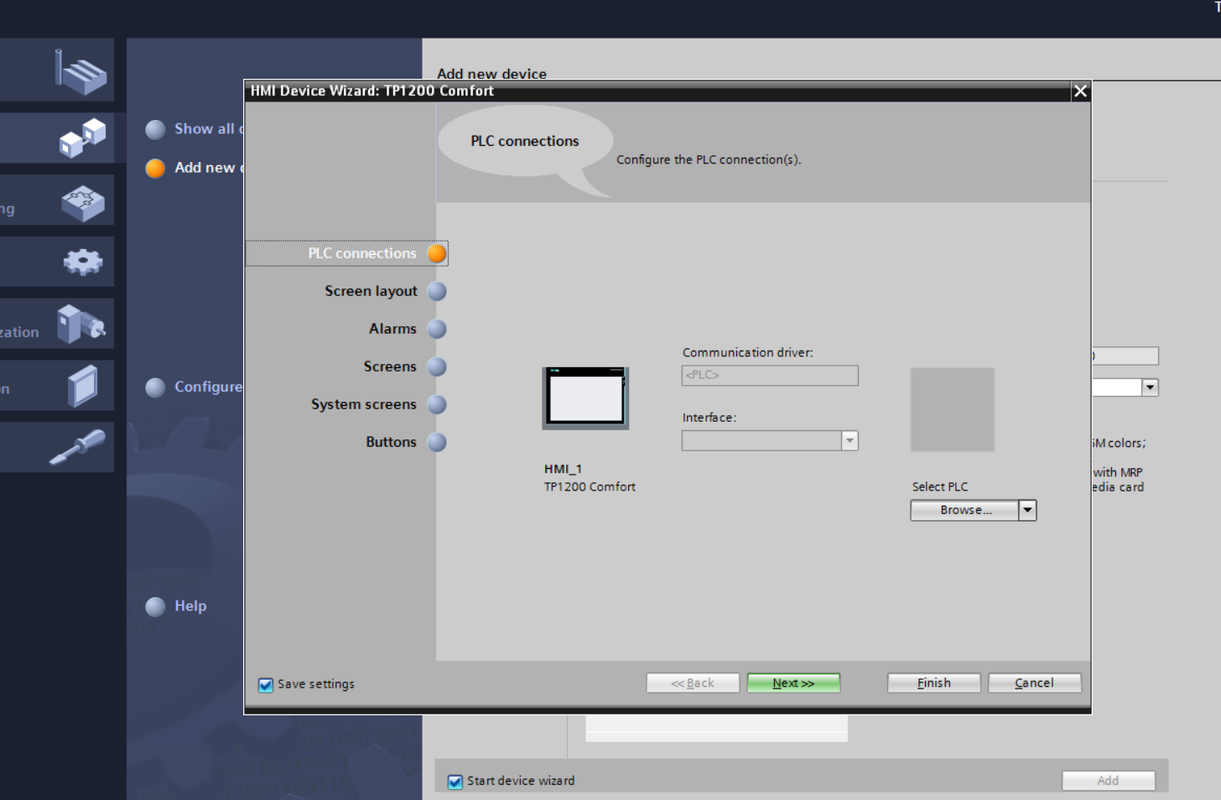Toggle the Save settings checkbox
The width and height of the screenshot is (1221, 800).
coord(265,685)
